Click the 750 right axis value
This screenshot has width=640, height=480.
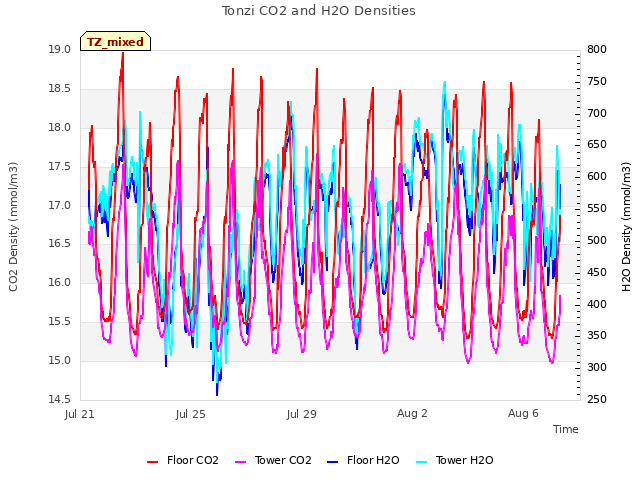point(597,82)
